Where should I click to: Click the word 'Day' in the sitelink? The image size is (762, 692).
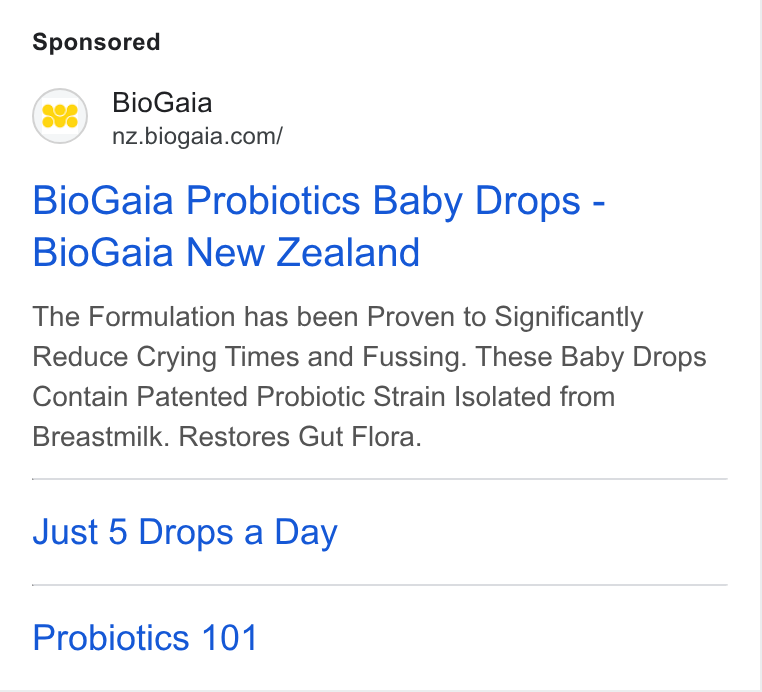[x=306, y=533]
